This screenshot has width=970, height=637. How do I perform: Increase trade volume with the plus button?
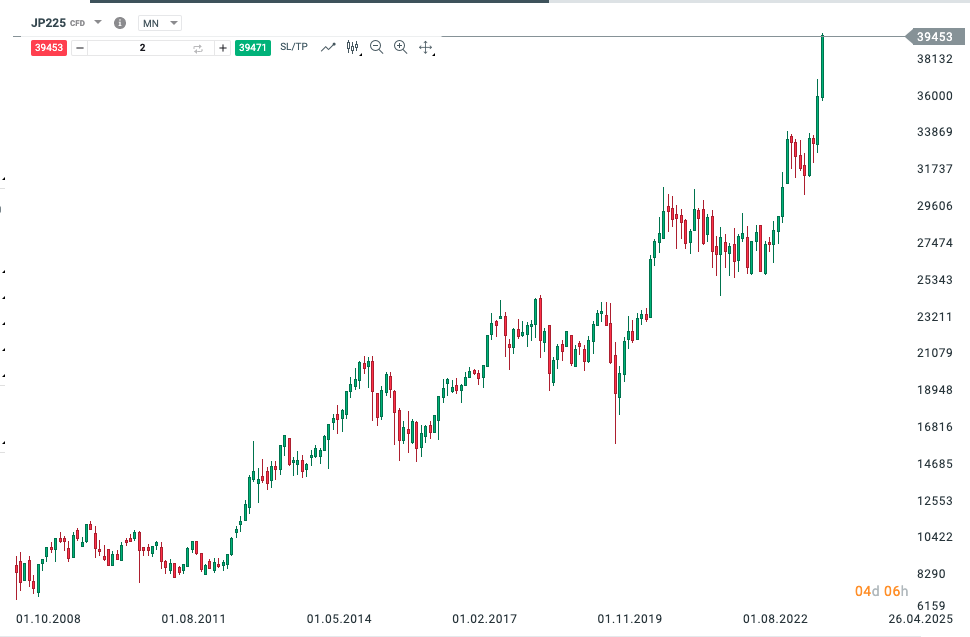(222, 47)
